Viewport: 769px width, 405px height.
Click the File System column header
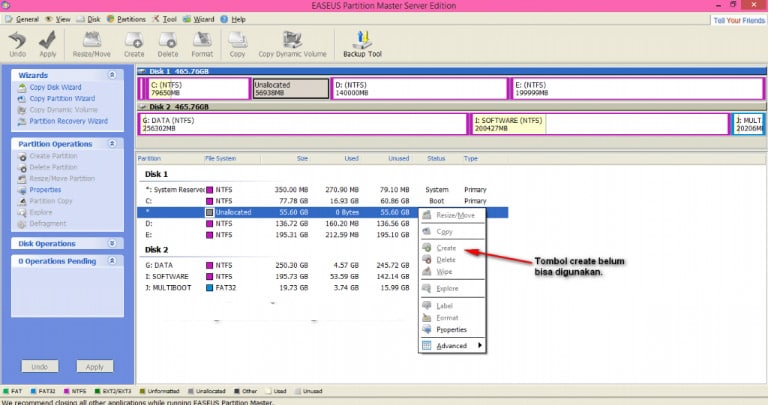click(x=220, y=158)
